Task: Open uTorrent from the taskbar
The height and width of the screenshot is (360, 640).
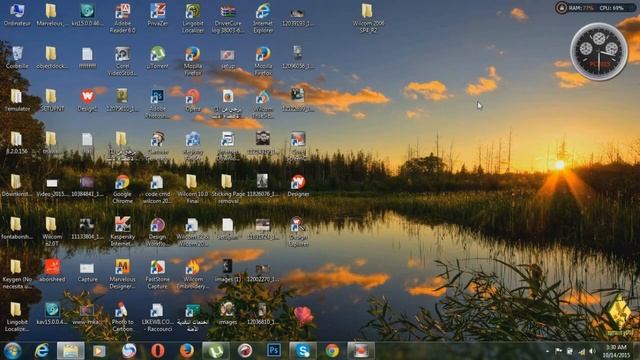Action: point(216,351)
